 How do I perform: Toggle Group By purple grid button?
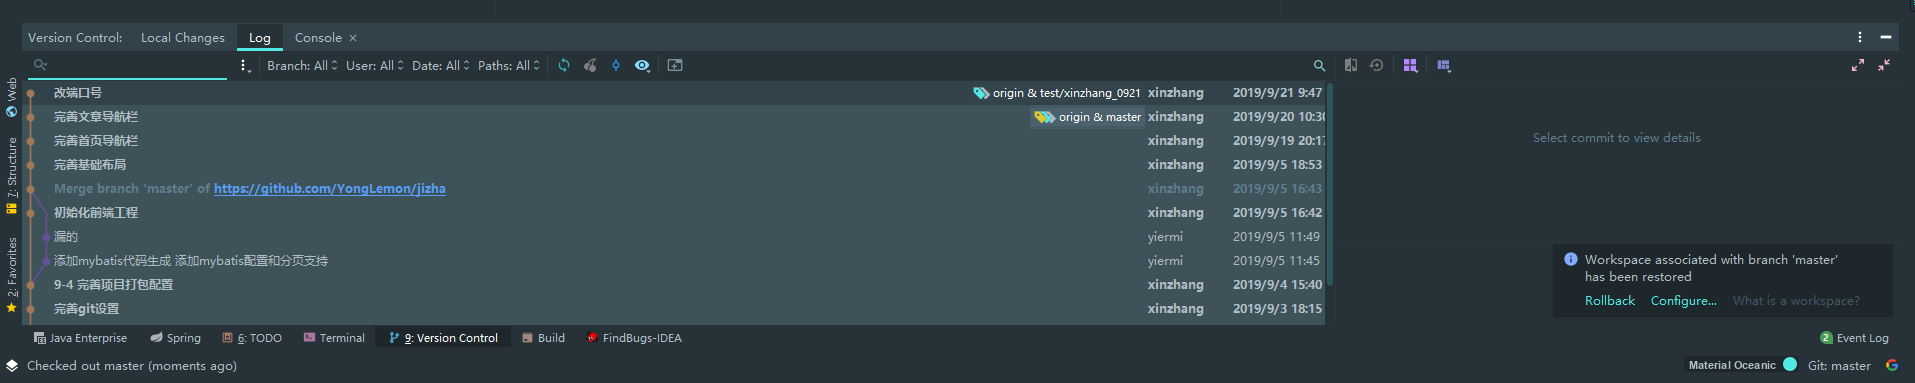pyautogui.click(x=1410, y=65)
